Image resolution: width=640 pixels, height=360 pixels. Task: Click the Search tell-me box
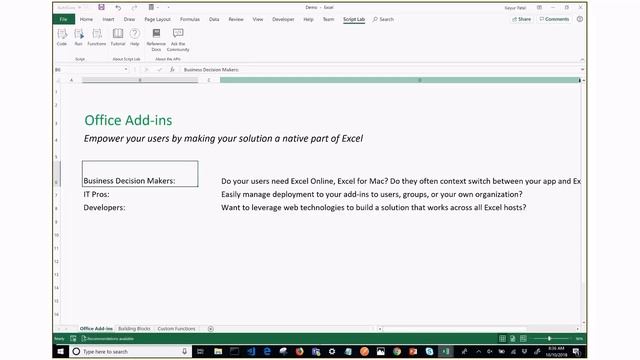click(384, 19)
